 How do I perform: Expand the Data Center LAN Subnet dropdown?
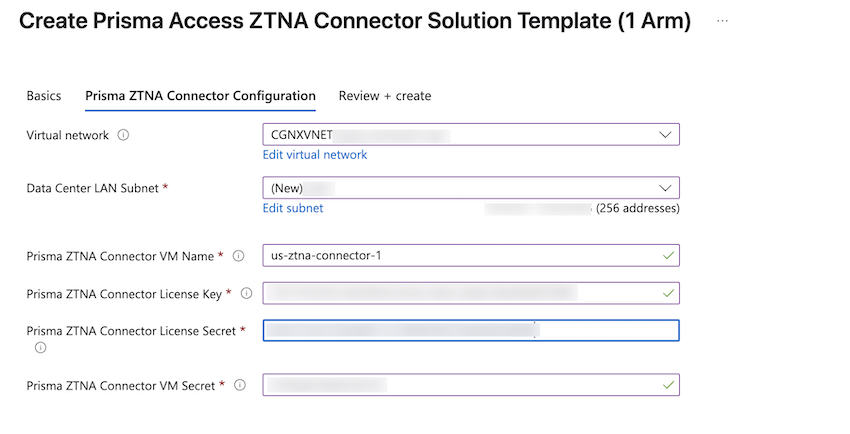click(x=666, y=187)
